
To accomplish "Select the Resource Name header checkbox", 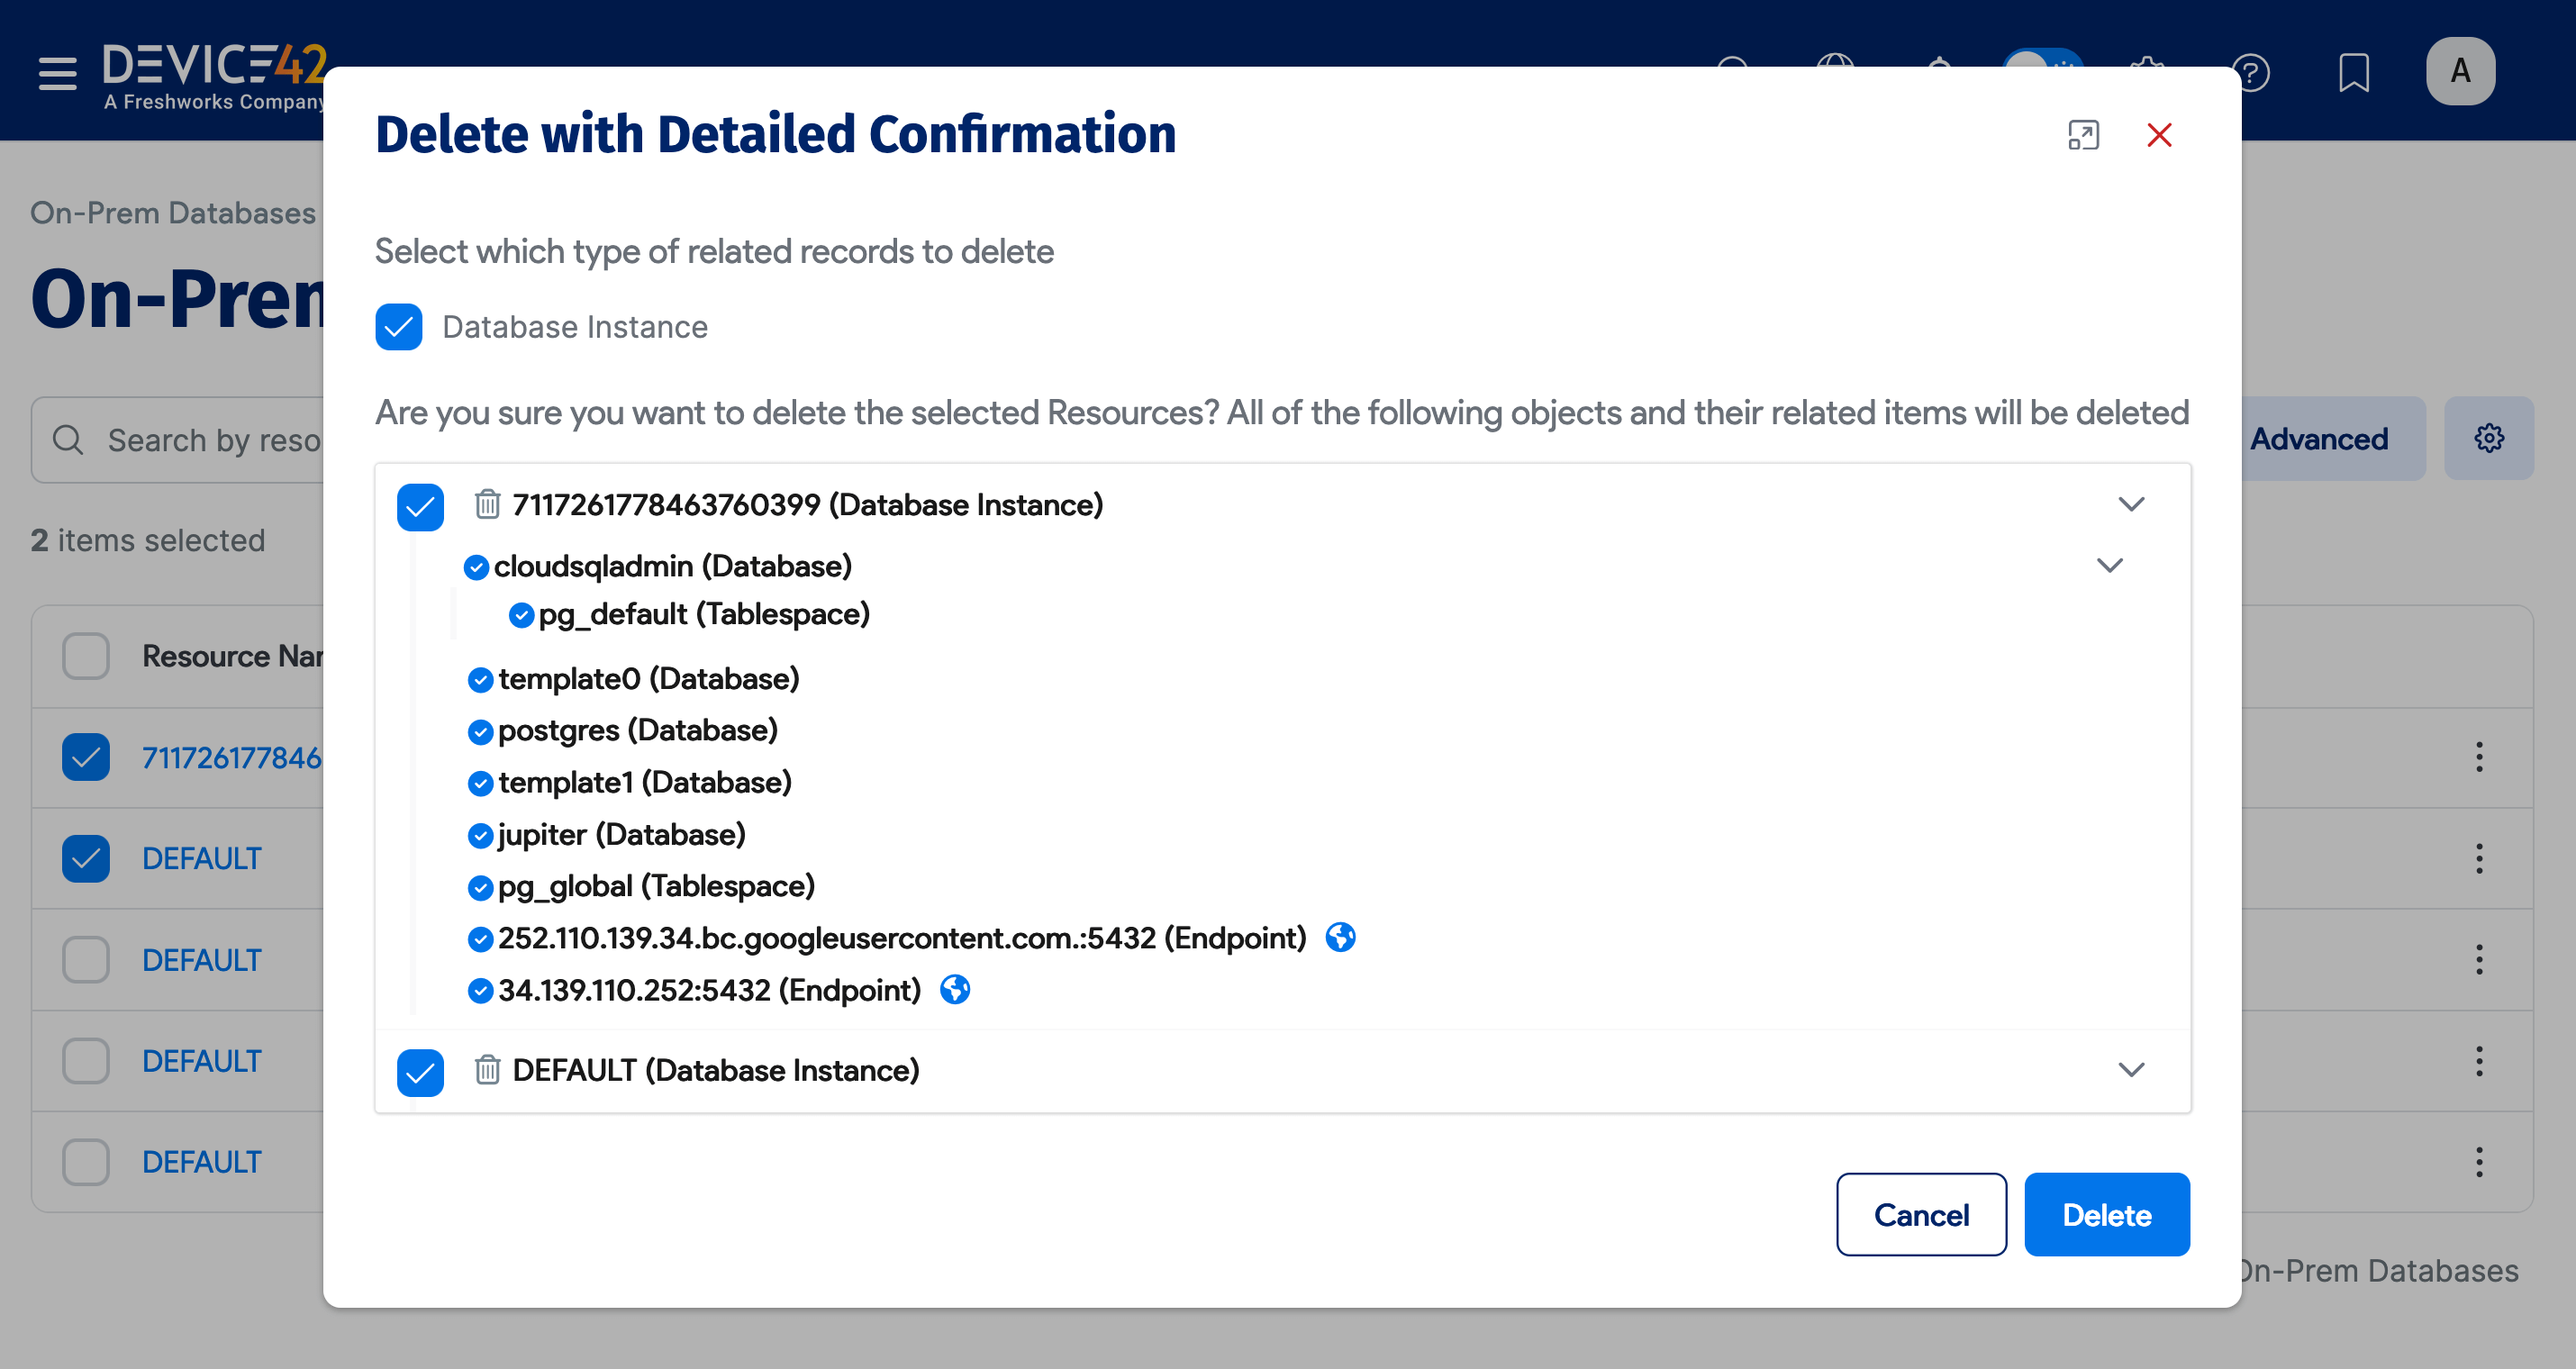I will (x=85, y=655).
